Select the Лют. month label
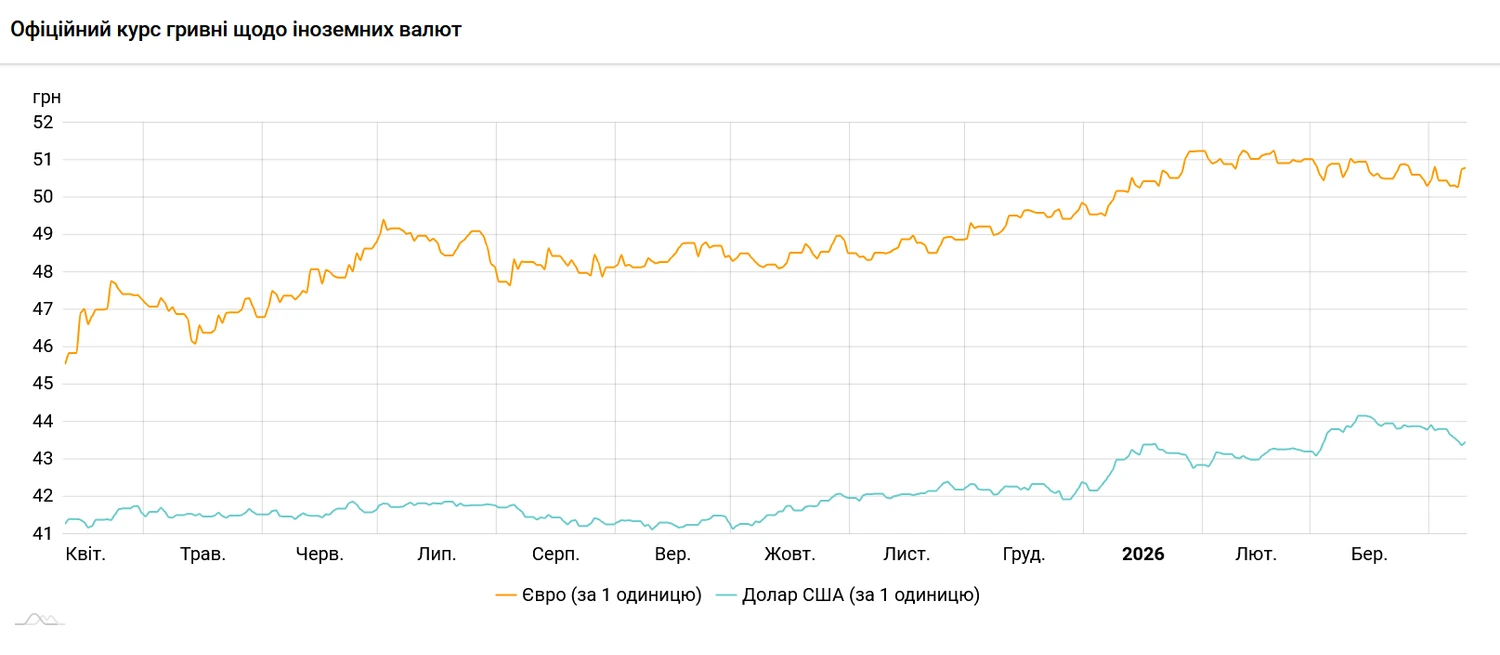 tap(1256, 554)
